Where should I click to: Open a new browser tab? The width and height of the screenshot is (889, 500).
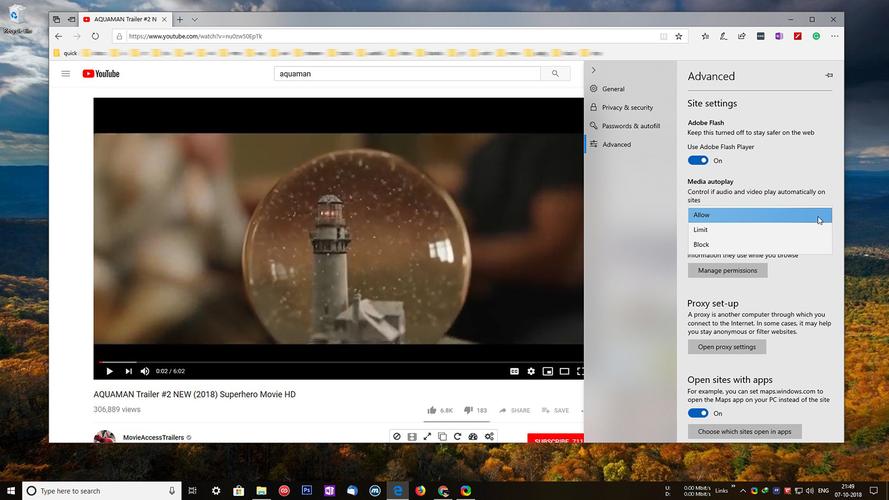click(x=180, y=19)
